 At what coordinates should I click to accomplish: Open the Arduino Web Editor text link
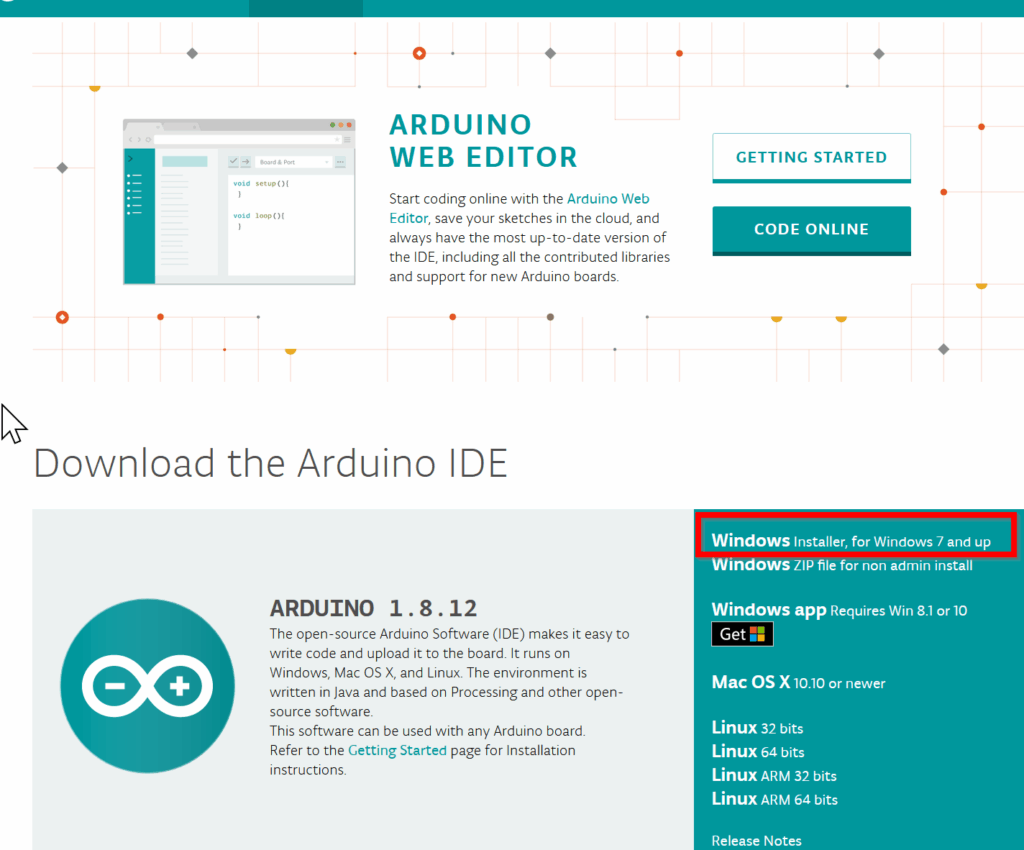point(608,199)
